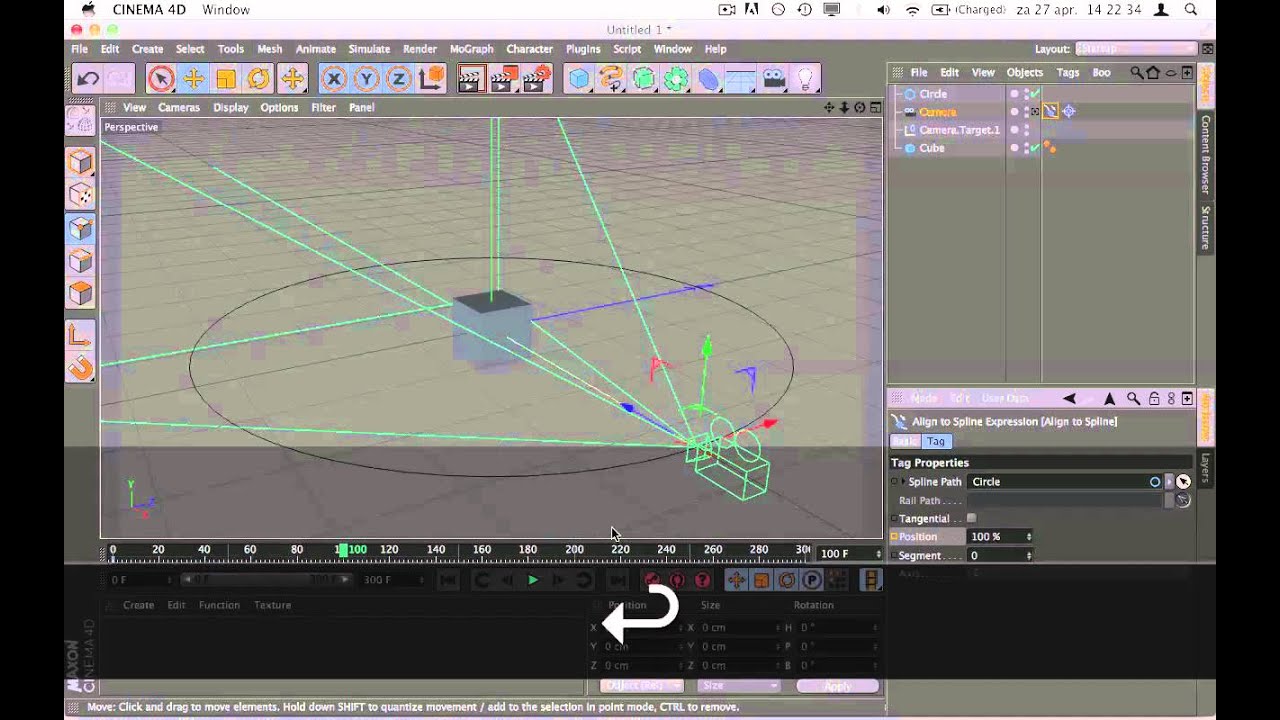Open the green Array modeling palette
The image size is (1280, 720).
676,79
